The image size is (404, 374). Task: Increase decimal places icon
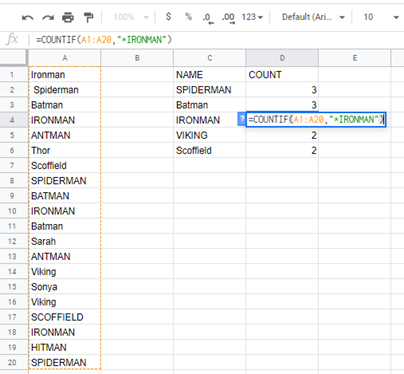(228, 17)
